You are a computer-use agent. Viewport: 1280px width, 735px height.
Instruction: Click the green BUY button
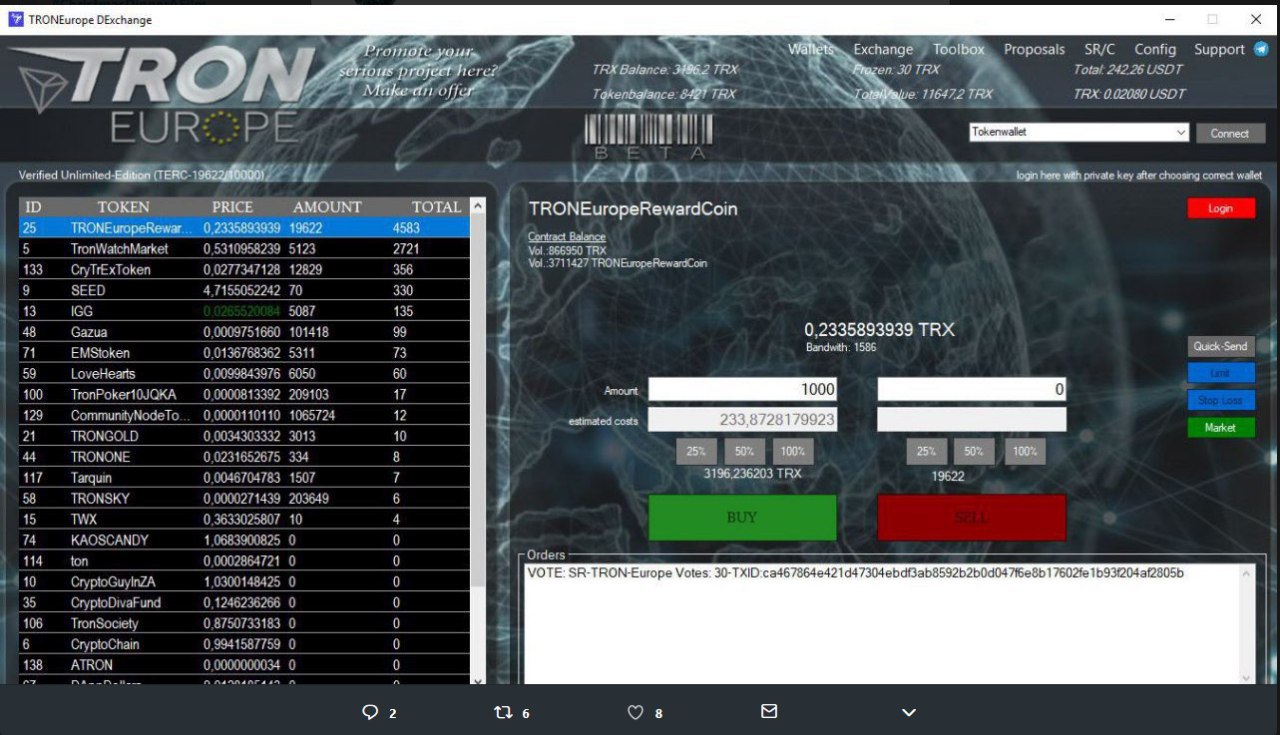point(742,517)
